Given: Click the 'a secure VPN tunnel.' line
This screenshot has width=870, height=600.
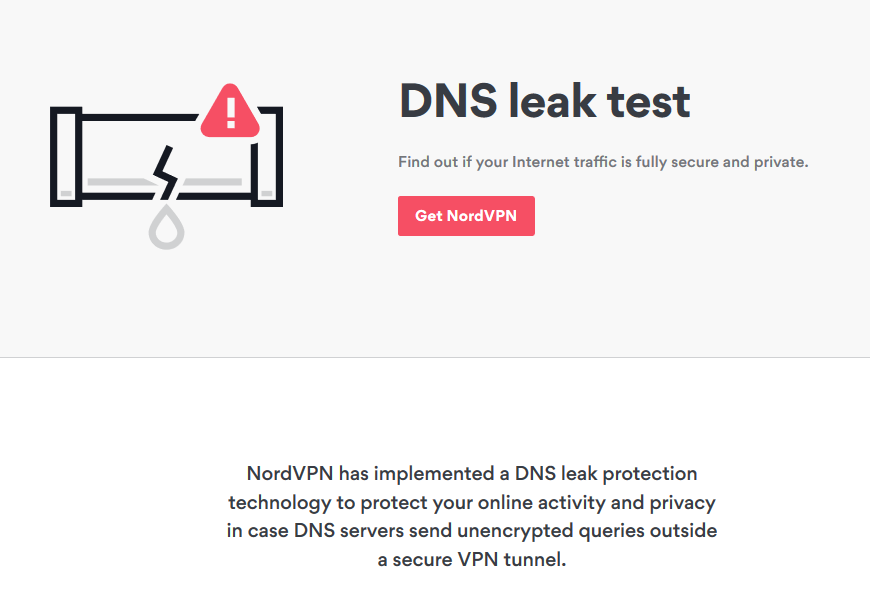Looking at the screenshot, I should [472, 559].
